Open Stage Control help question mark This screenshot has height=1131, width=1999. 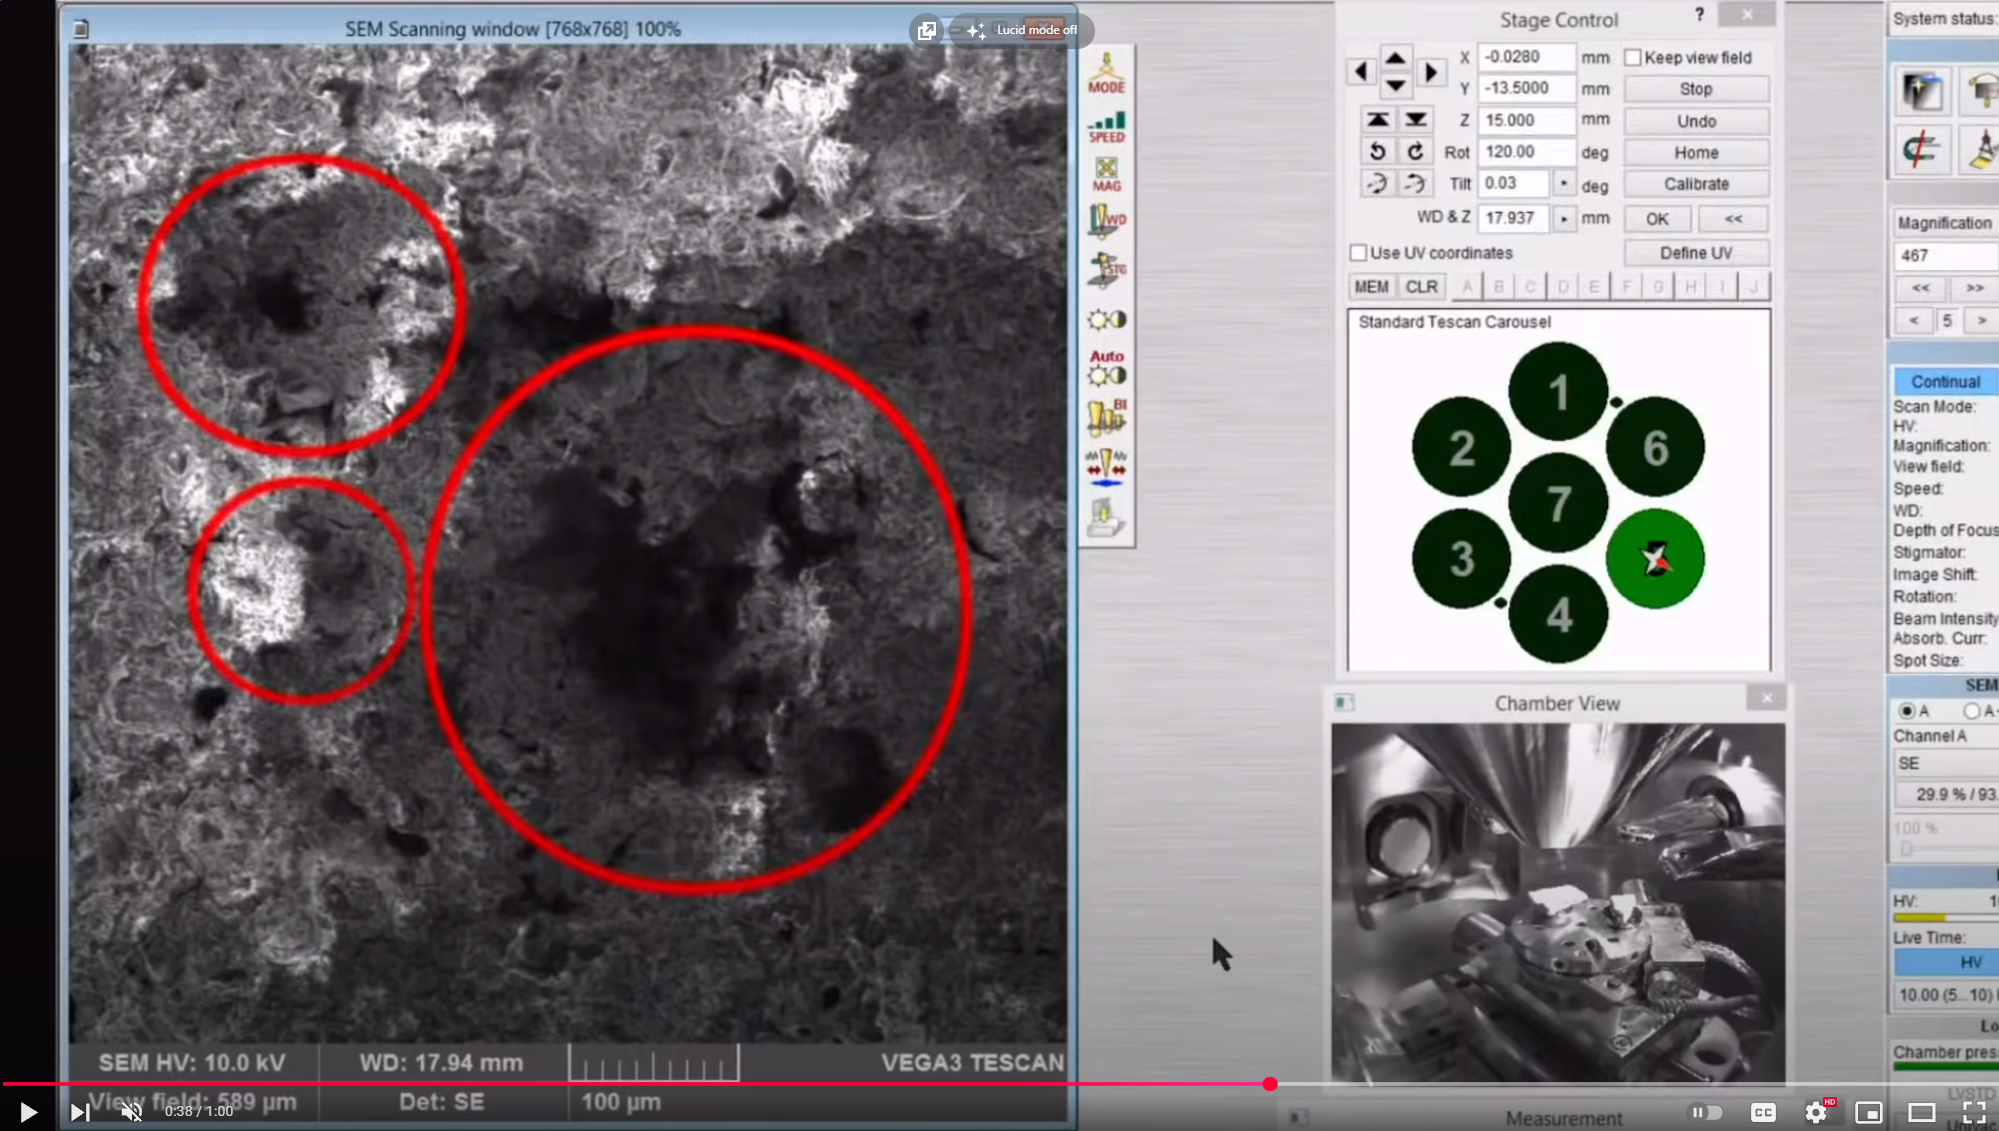[x=1699, y=15]
